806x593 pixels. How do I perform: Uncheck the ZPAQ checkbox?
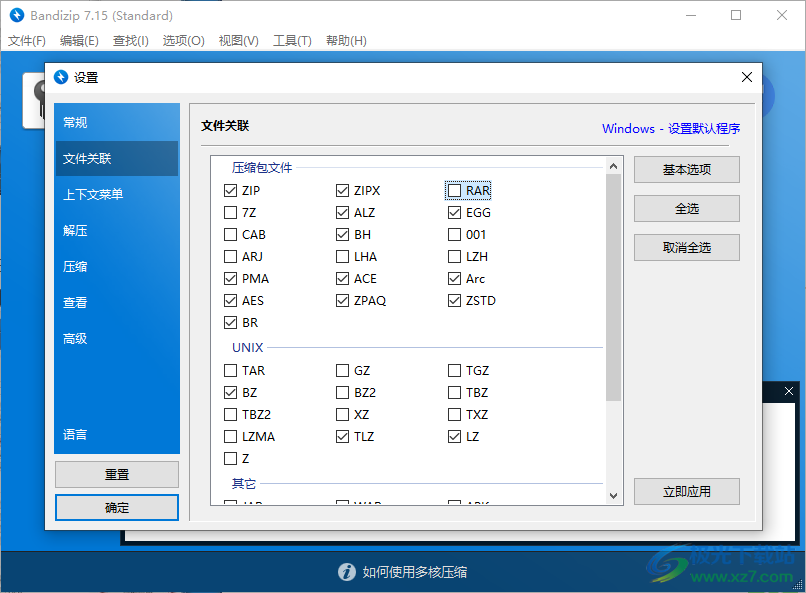(x=342, y=301)
